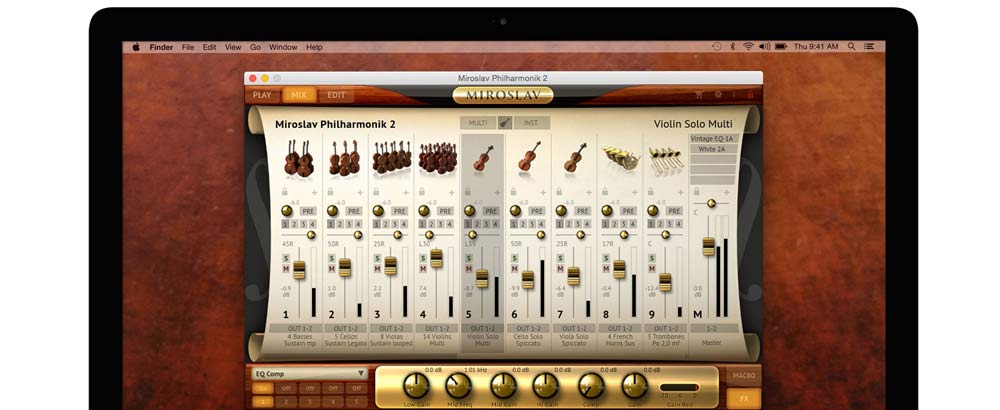Open the File menu
The image size is (1000, 410).
(188, 47)
